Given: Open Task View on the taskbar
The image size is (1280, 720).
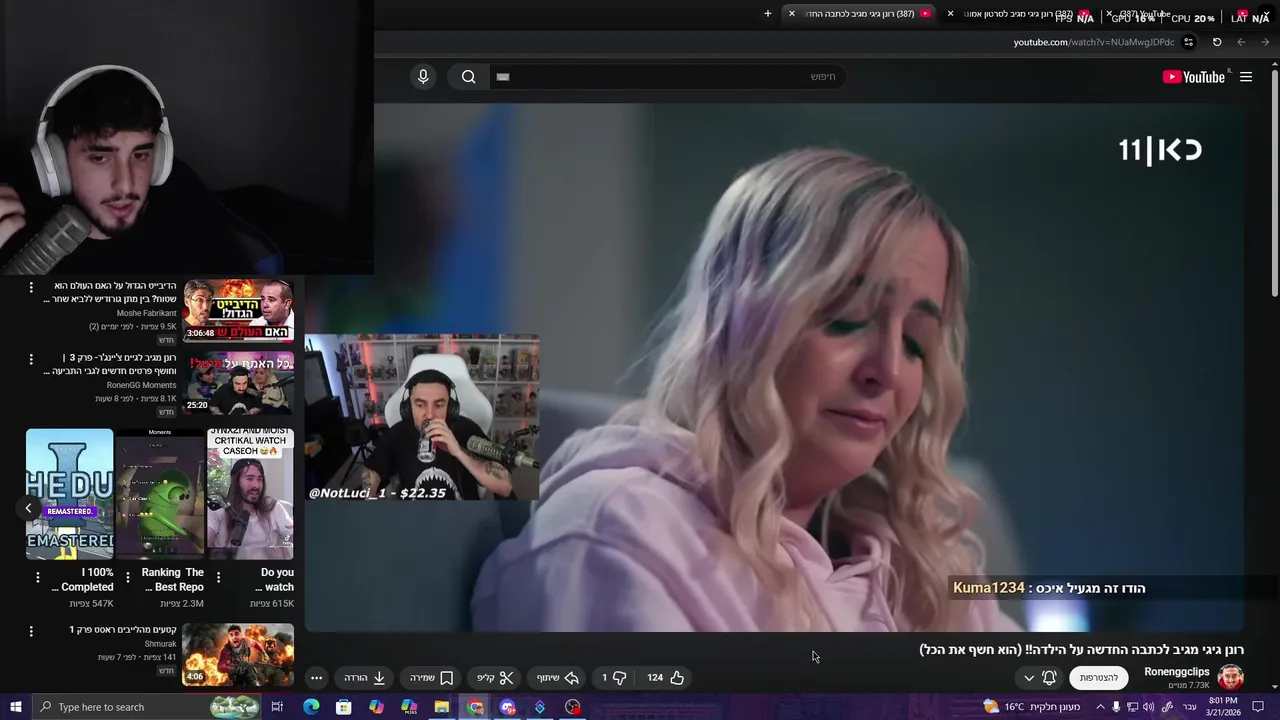Looking at the screenshot, I should [x=277, y=707].
